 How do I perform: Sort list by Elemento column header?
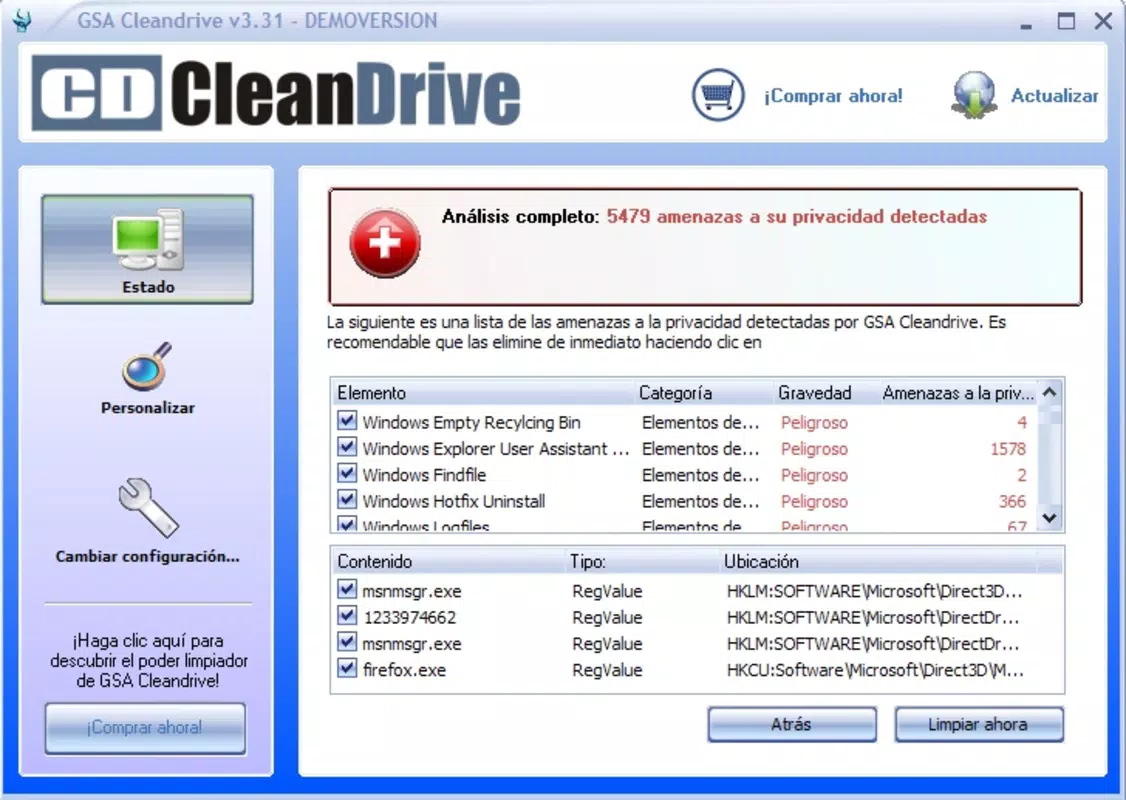click(x=483, y=393)
